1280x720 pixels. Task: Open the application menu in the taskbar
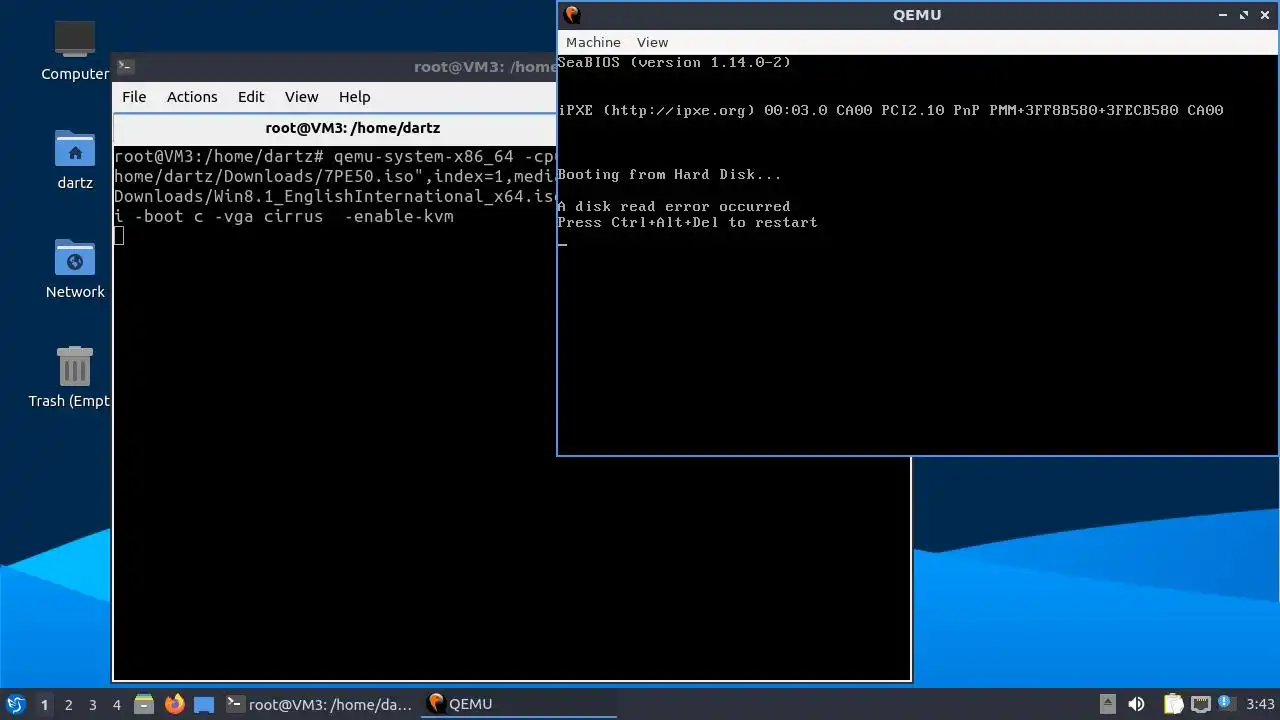point(15,704)
